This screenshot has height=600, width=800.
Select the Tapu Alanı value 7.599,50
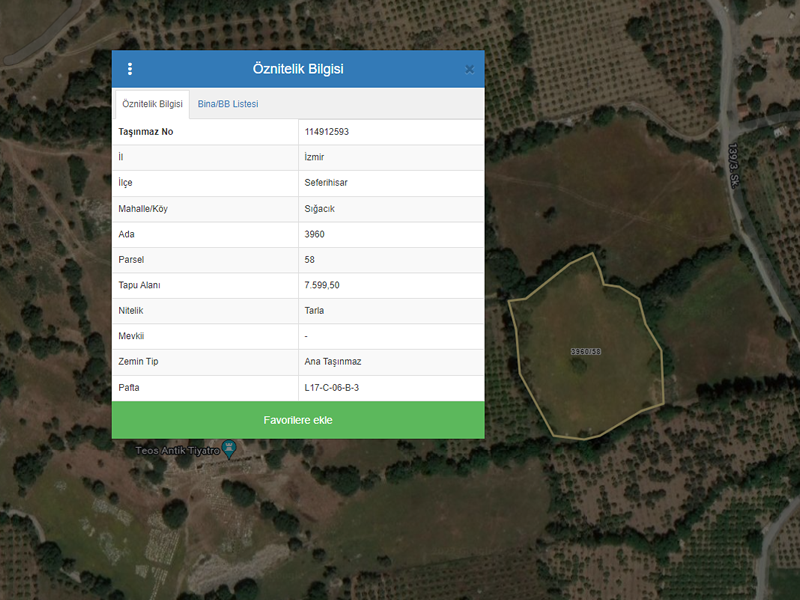[x=321, y=285]
